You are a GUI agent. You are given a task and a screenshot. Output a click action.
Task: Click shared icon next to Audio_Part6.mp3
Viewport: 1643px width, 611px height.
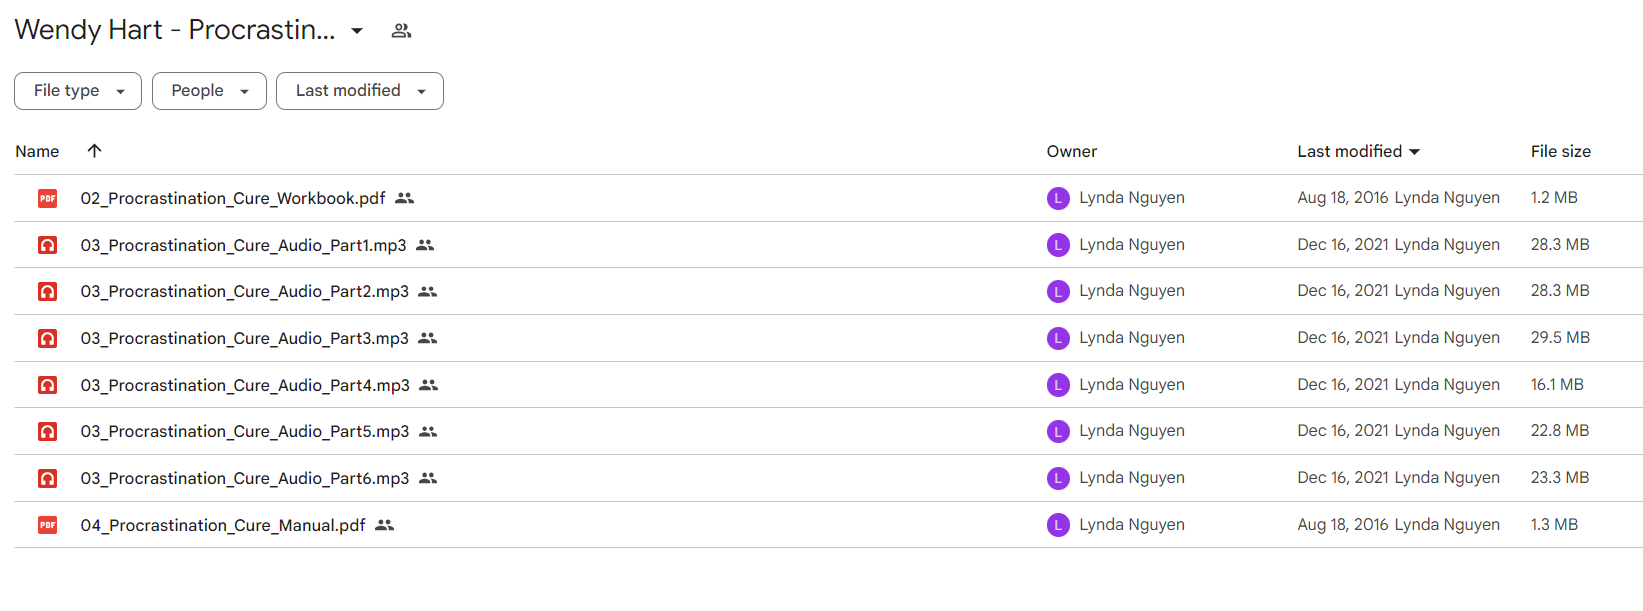pos(428,478)
